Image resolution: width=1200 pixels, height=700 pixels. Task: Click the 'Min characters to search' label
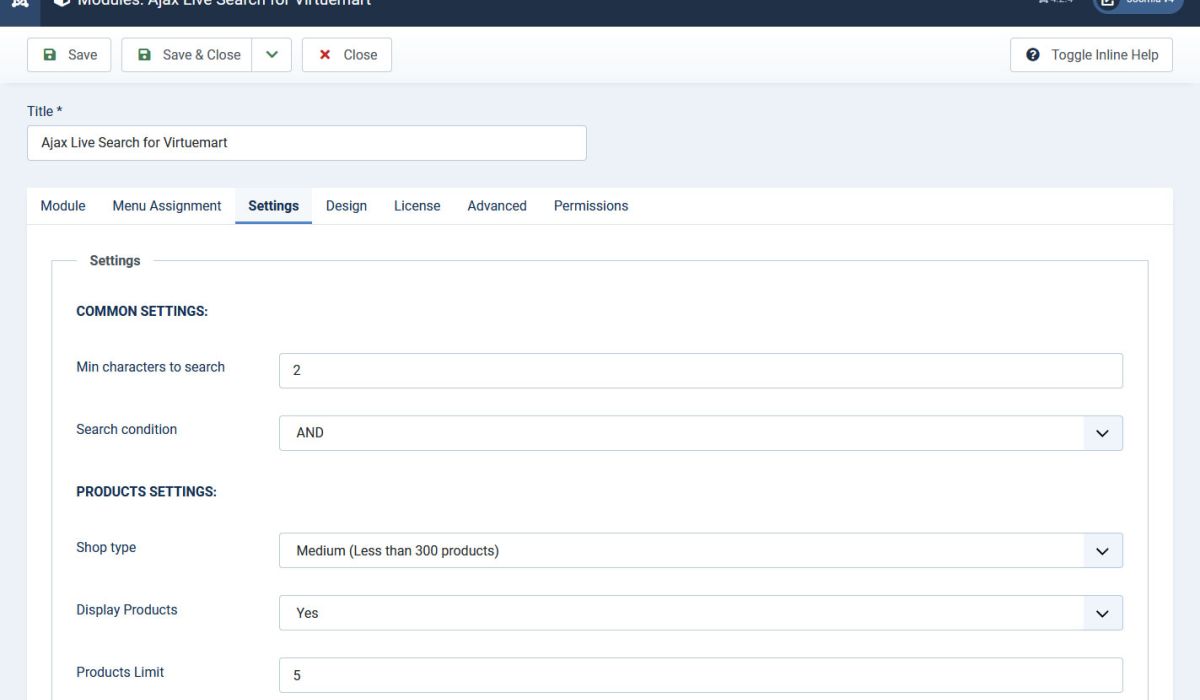pos(151,367)
